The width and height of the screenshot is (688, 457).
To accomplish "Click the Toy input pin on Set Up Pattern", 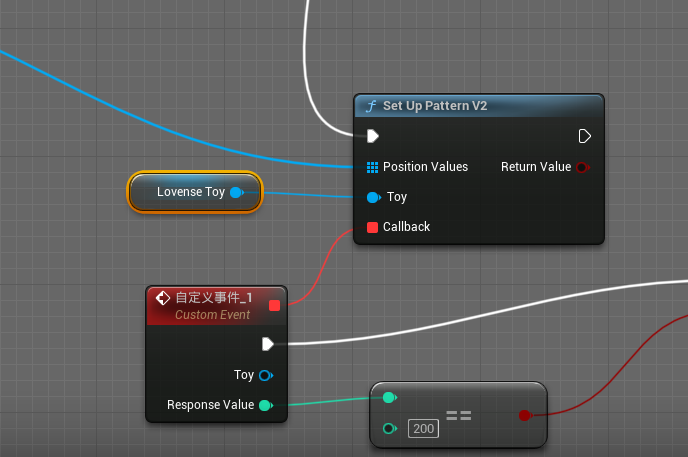I will (x=372, y=197).
